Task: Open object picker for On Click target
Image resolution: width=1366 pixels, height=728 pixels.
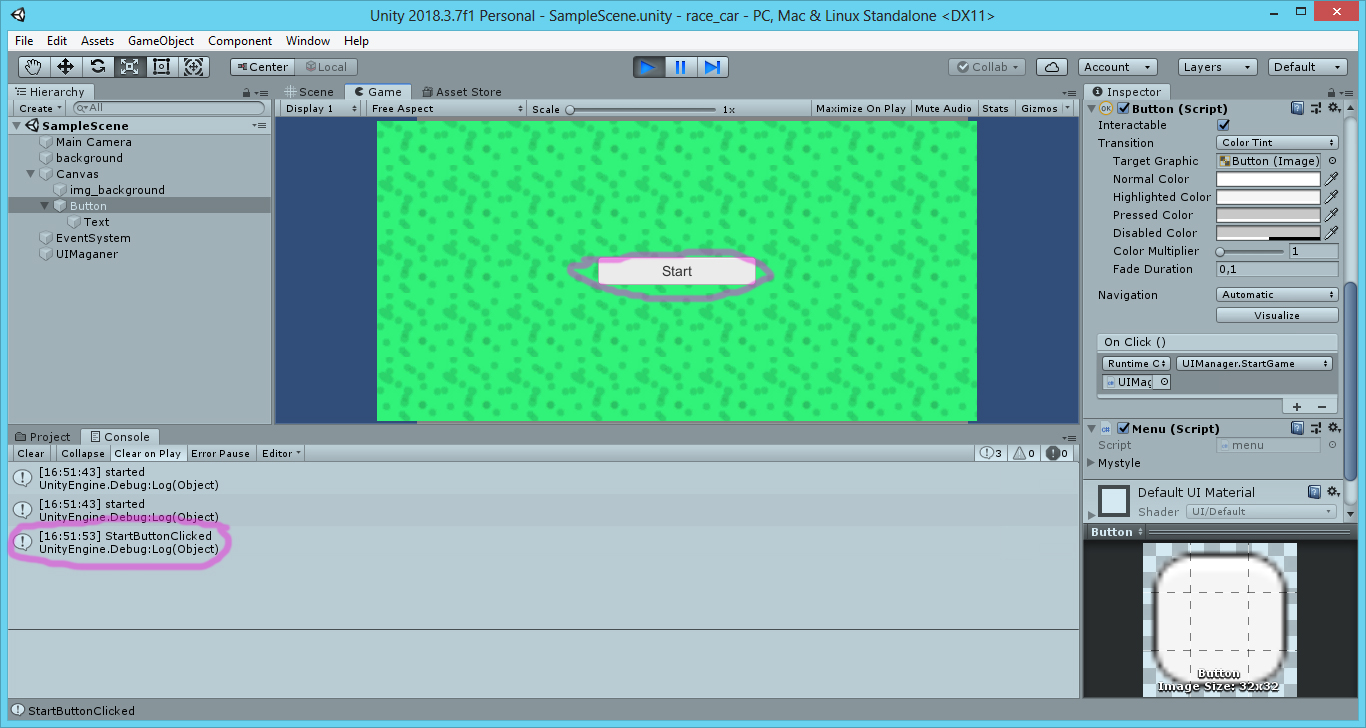Action: pyautogui.click(x=1164, y=382)
